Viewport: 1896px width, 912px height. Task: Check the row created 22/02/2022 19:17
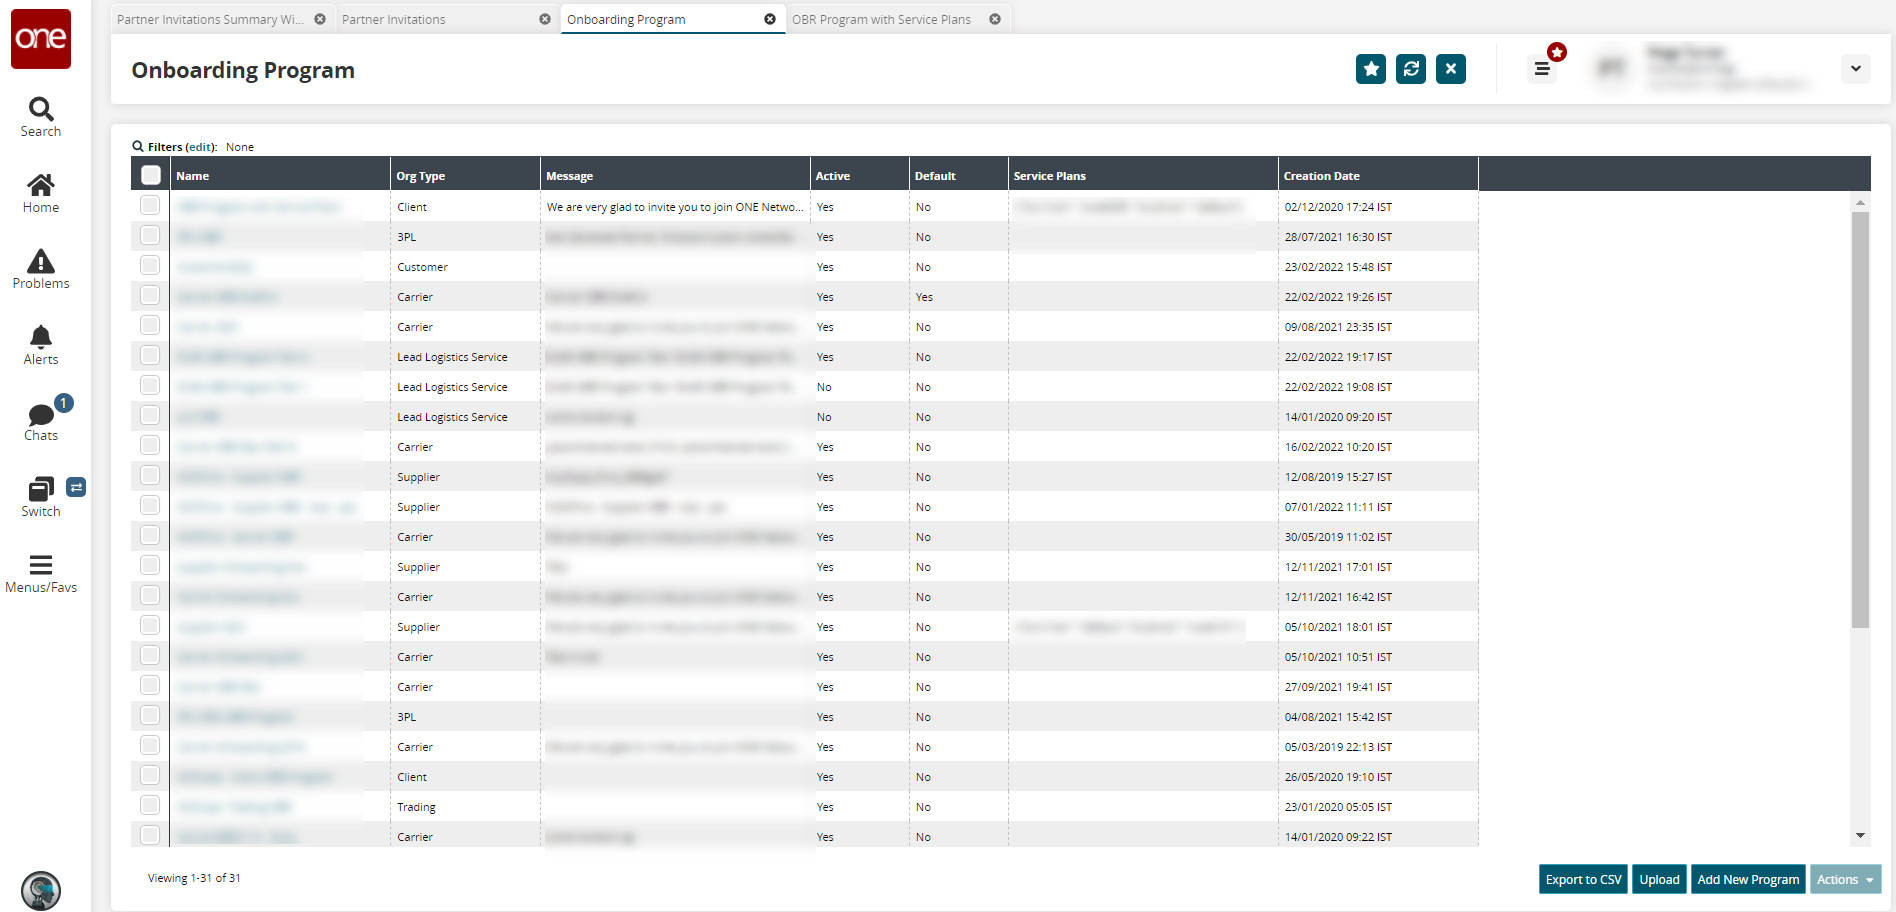click(x=150, y=355)
